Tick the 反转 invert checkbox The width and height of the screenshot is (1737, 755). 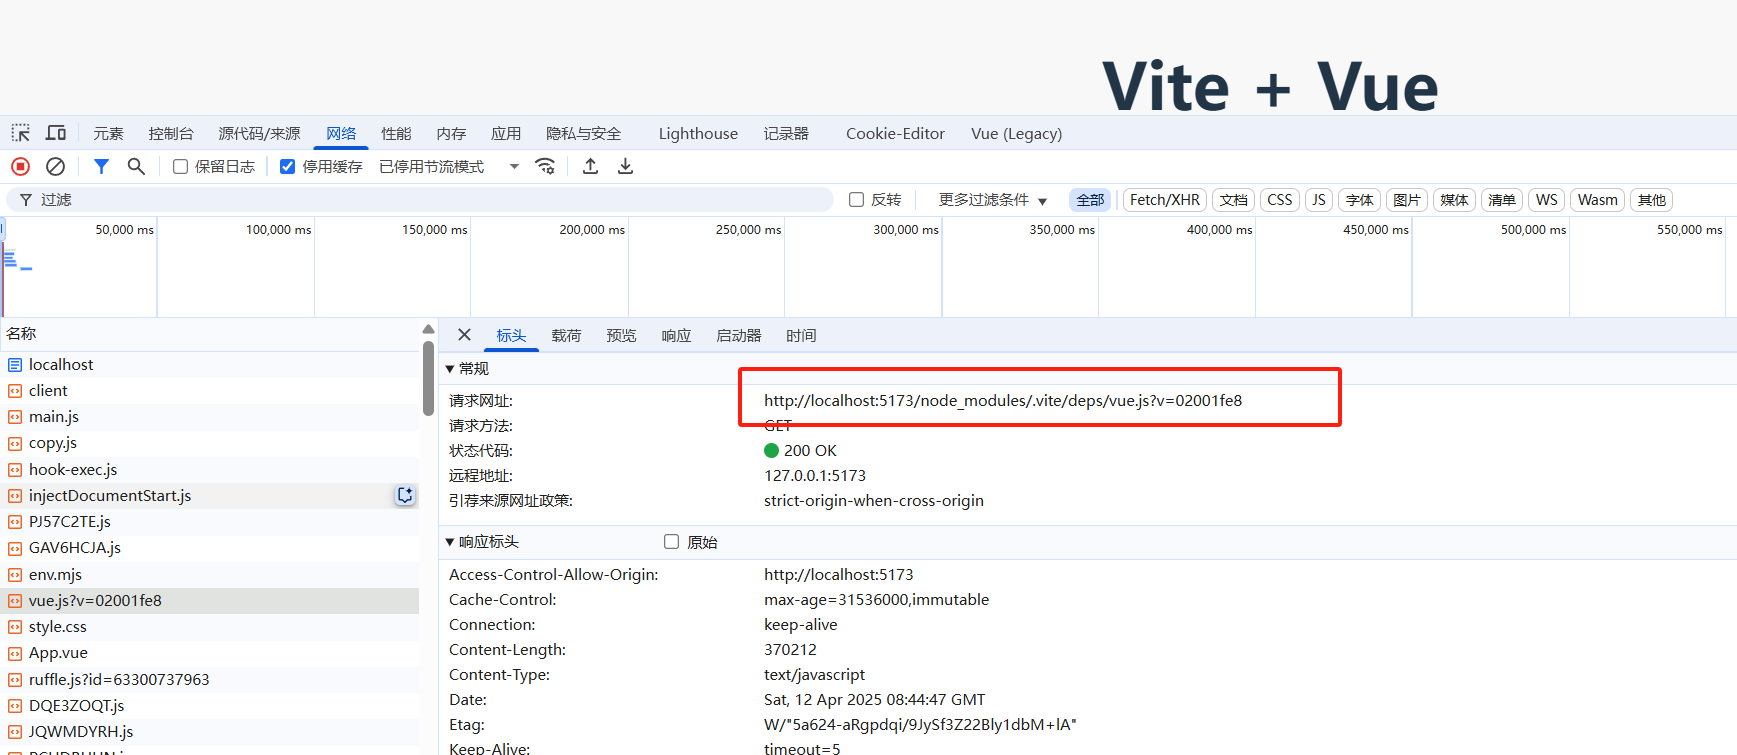pyautogui.click(x=856, y=200)
